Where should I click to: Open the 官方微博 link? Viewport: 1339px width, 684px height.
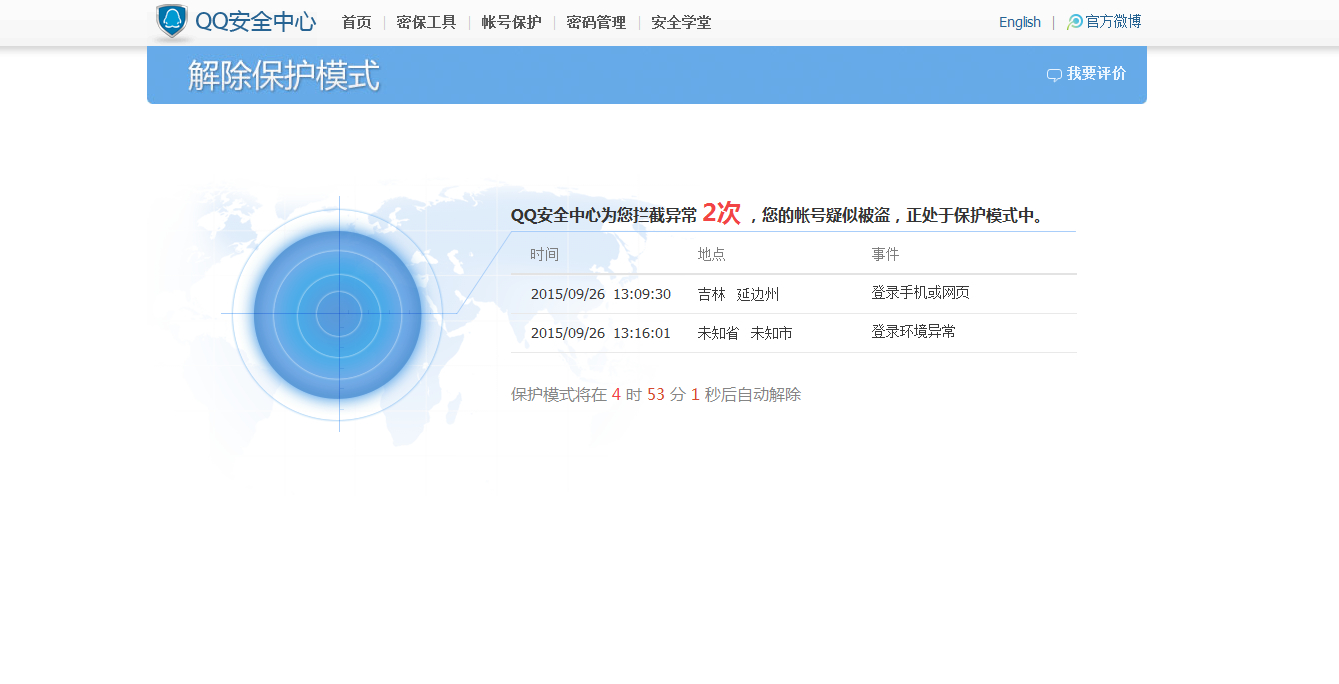pos(1113,22)
